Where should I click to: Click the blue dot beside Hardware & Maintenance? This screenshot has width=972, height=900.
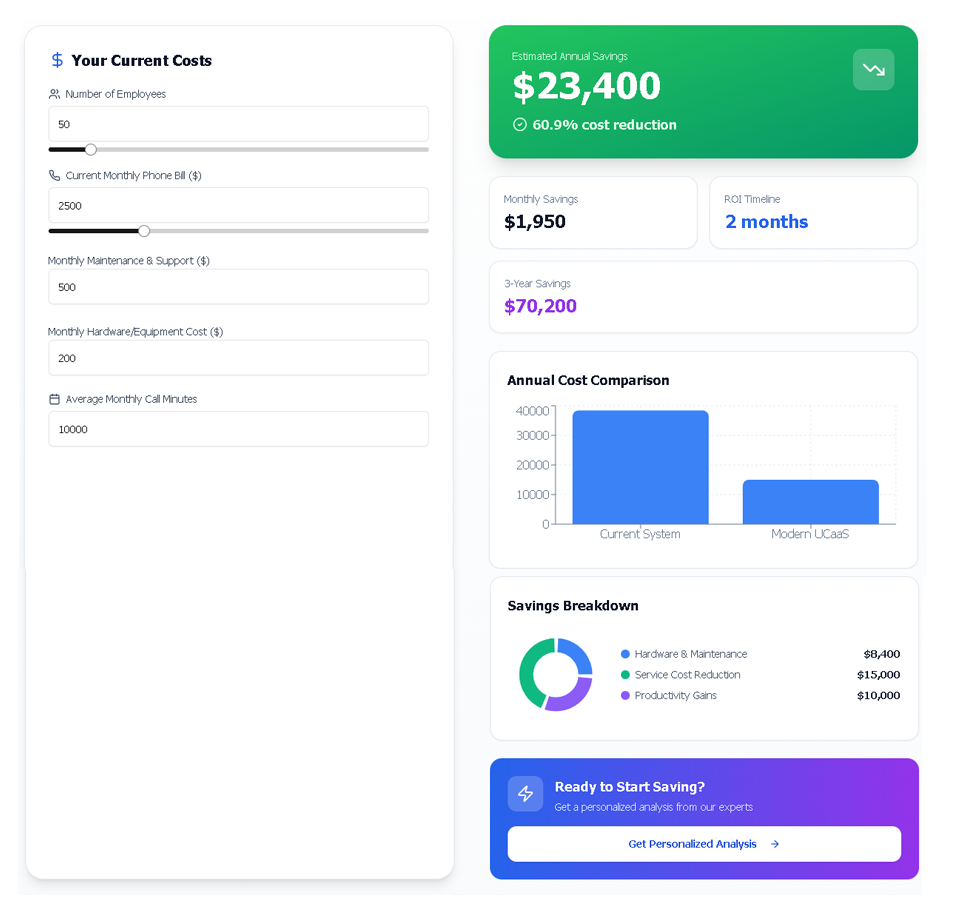tap(623, 654)
